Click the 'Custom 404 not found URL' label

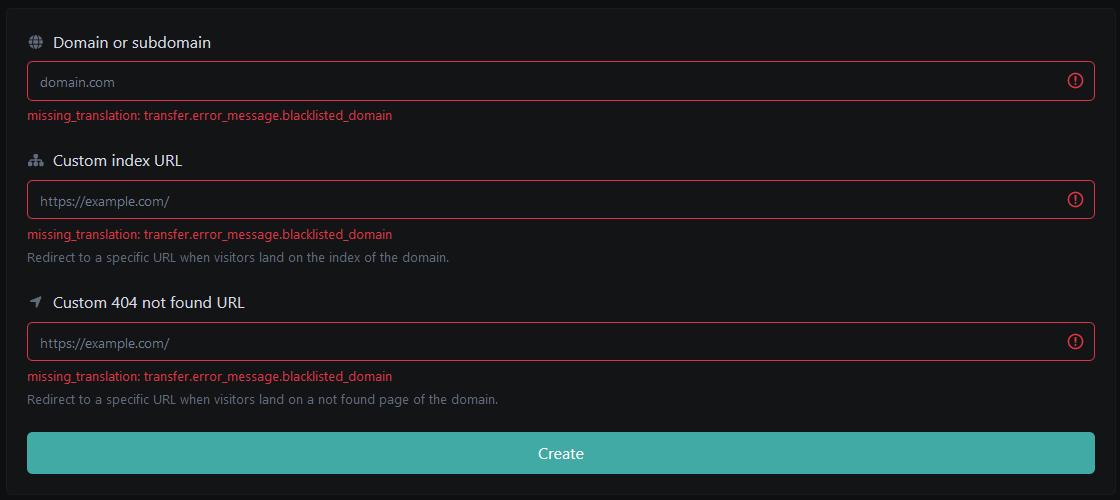pyautogui.click(x=148, y=302)
